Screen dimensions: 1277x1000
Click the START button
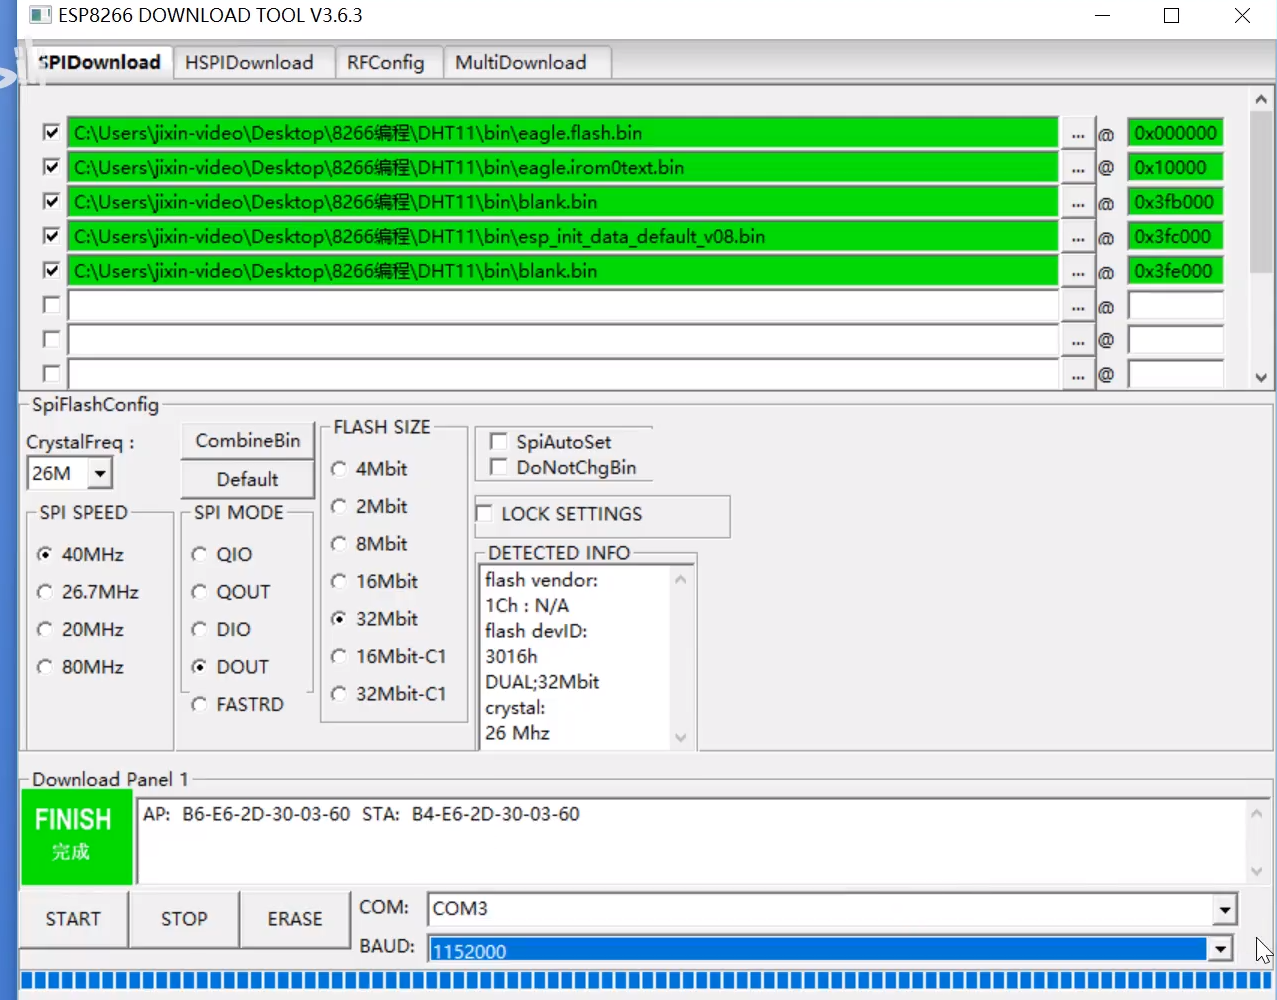(x=73, y=918)
